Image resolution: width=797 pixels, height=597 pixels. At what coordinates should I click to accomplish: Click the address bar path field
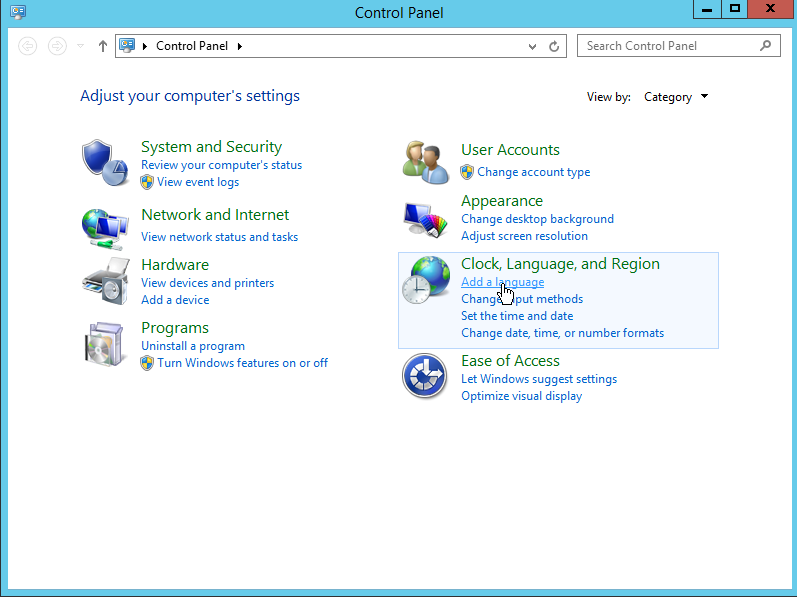pos(341,46)
